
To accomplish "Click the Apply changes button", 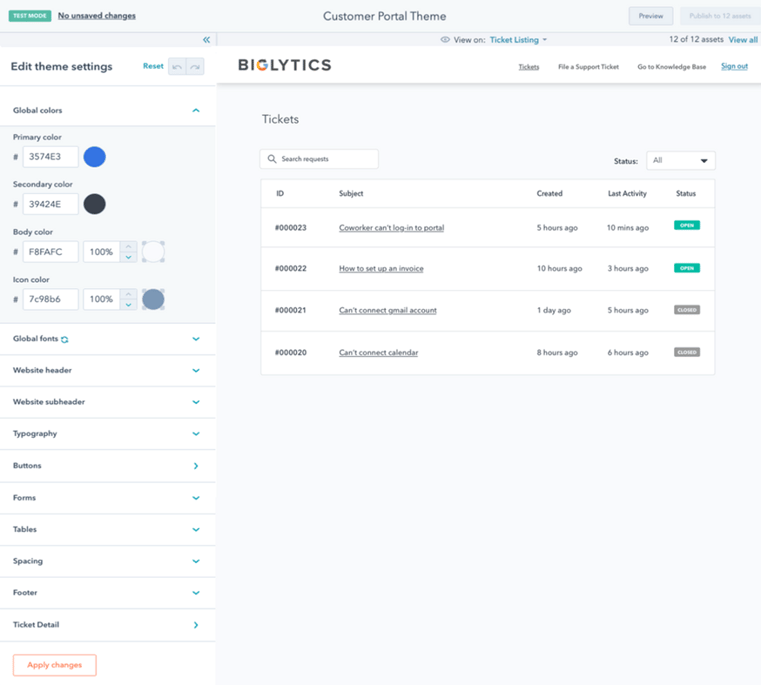I will (x=54, y=665).
